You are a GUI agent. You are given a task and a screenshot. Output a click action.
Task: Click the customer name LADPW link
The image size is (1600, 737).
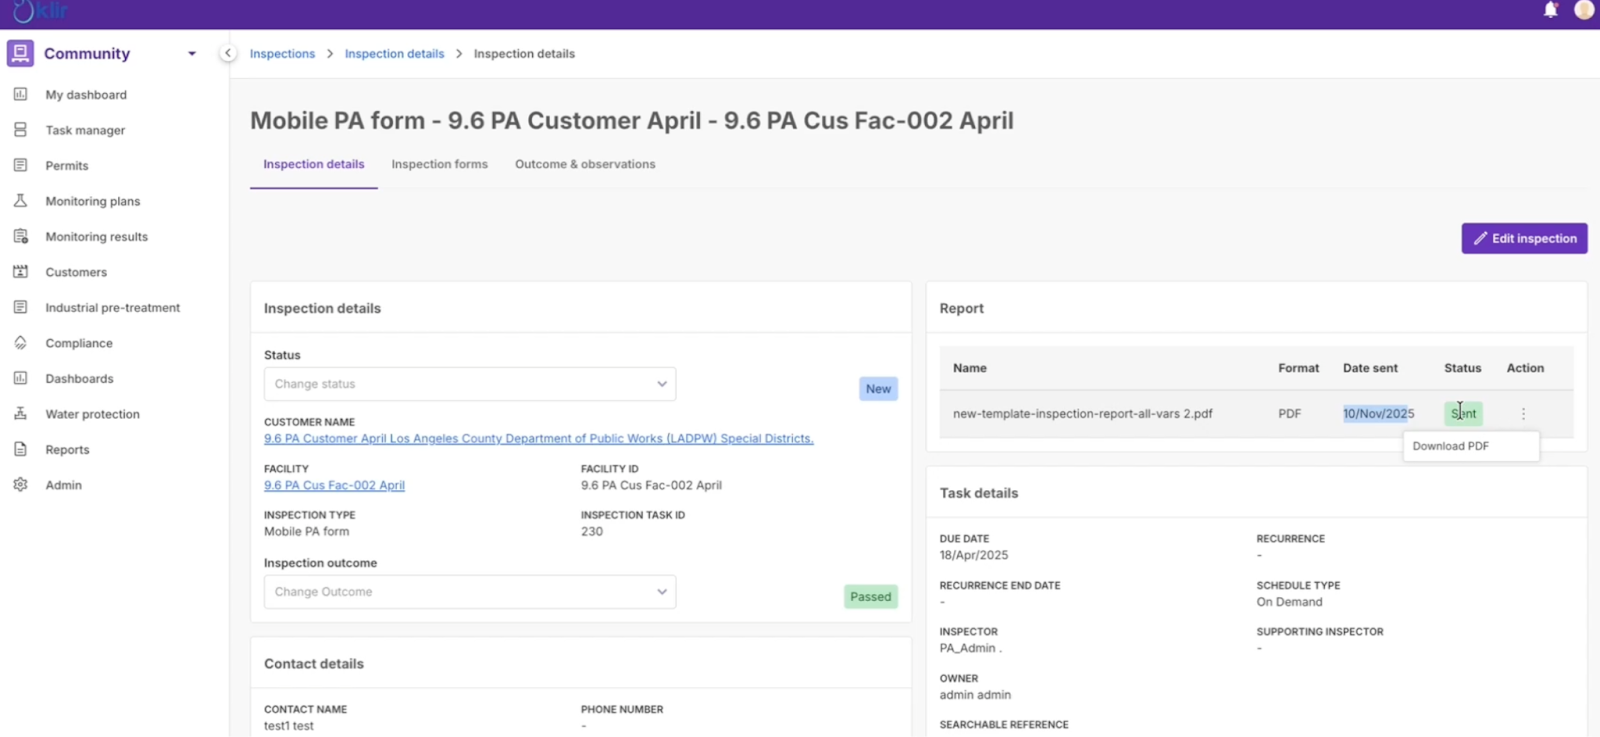pos(538,438)
